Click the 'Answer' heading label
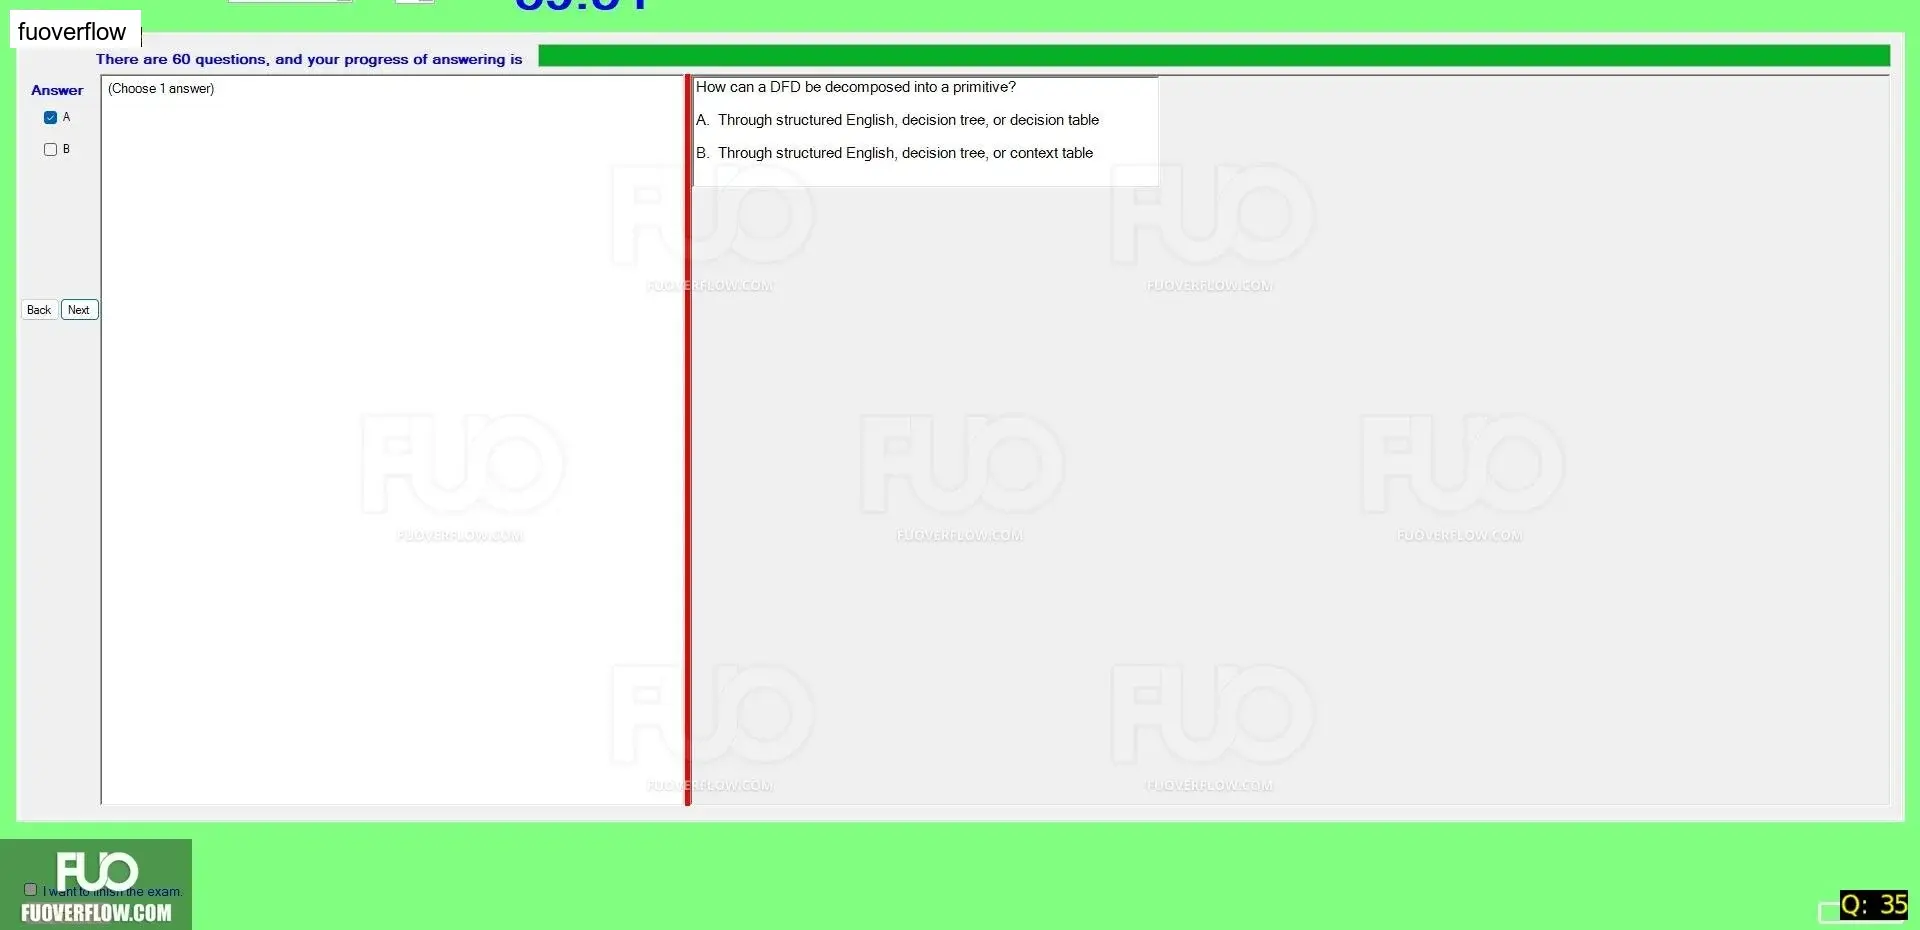This screenshot has height=930, width=1920. pos(57,90)
